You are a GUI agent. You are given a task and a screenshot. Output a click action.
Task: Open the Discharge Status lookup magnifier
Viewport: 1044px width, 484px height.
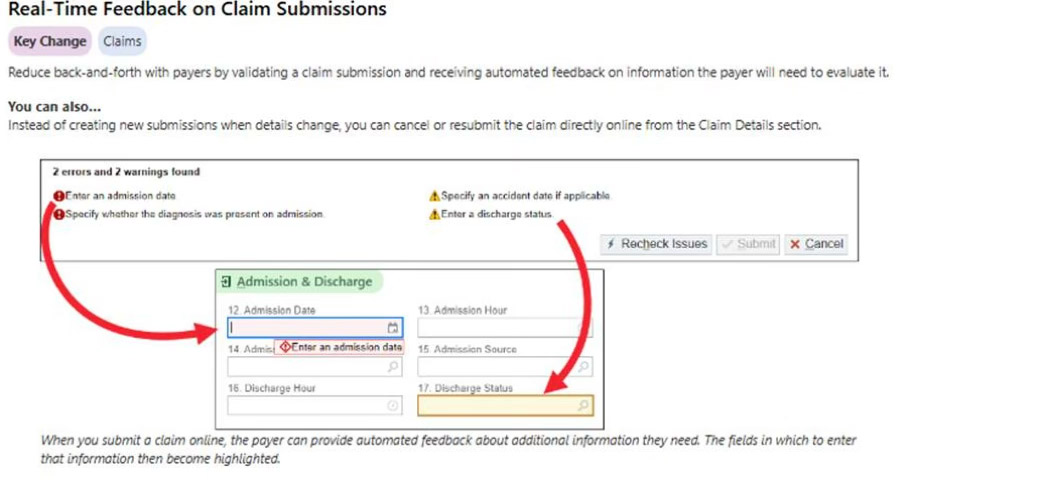(583, 405)
